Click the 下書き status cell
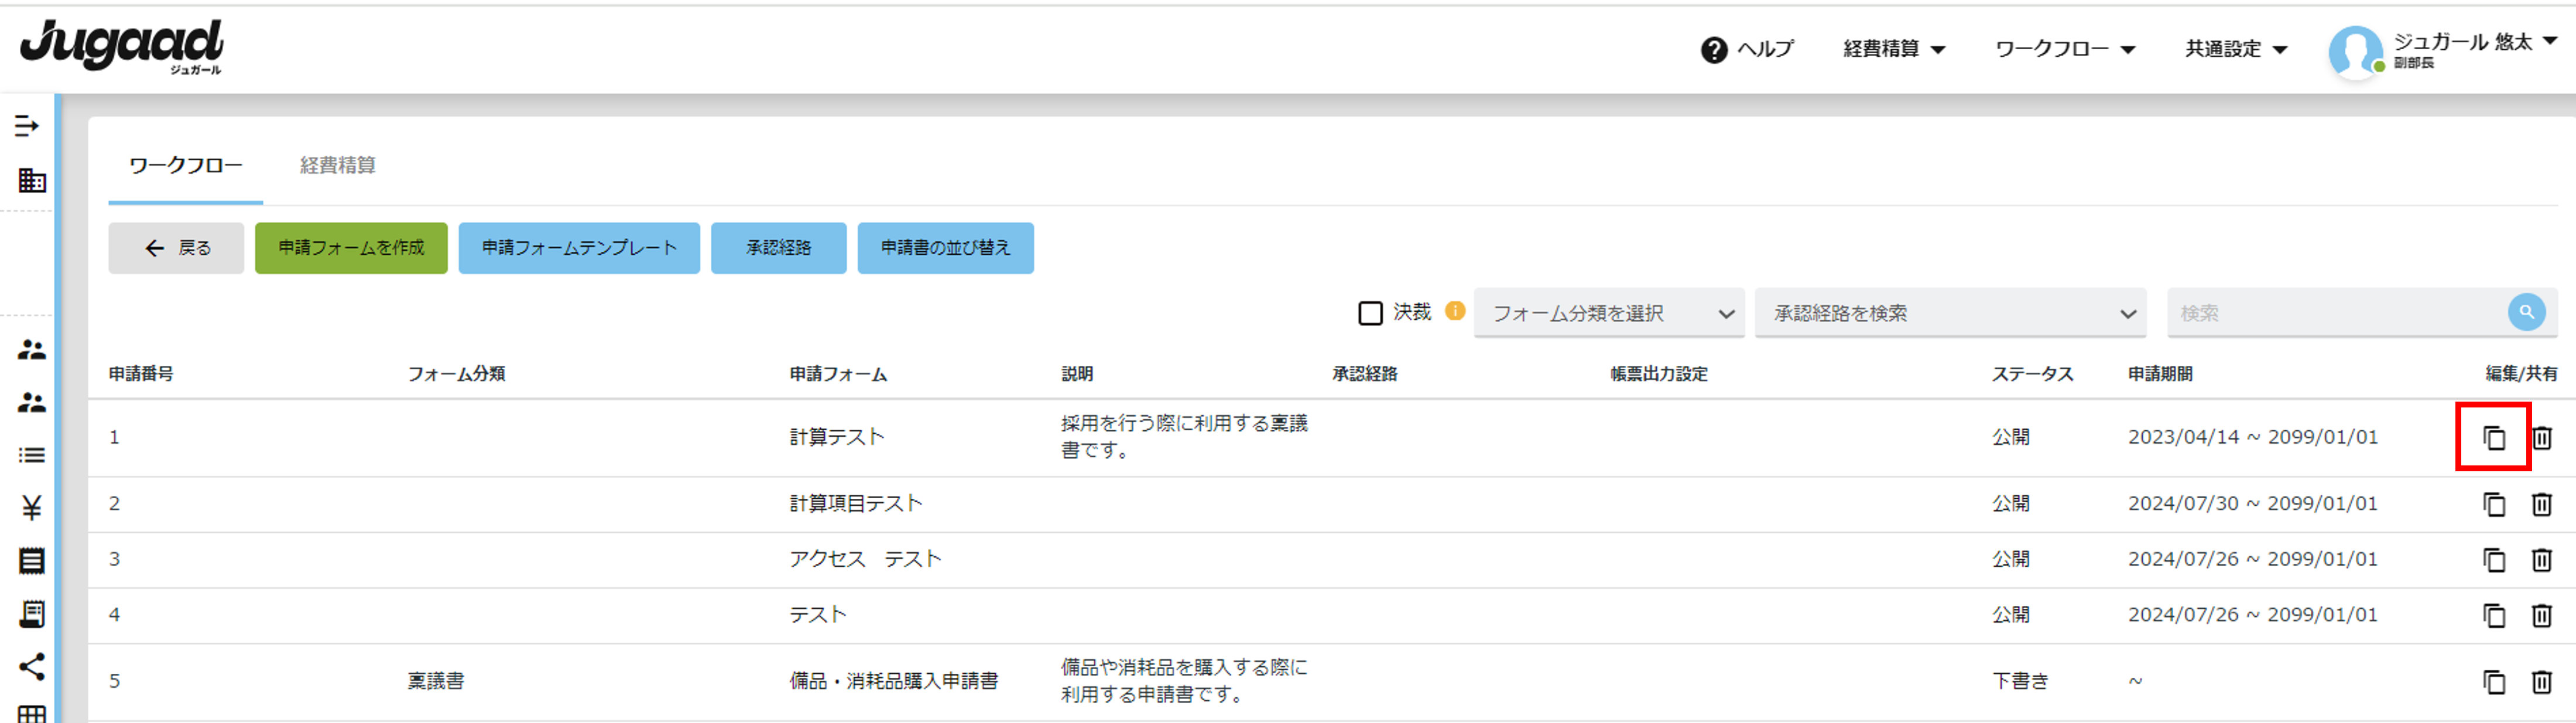The image size is (2576, 723). point(2020,682)
